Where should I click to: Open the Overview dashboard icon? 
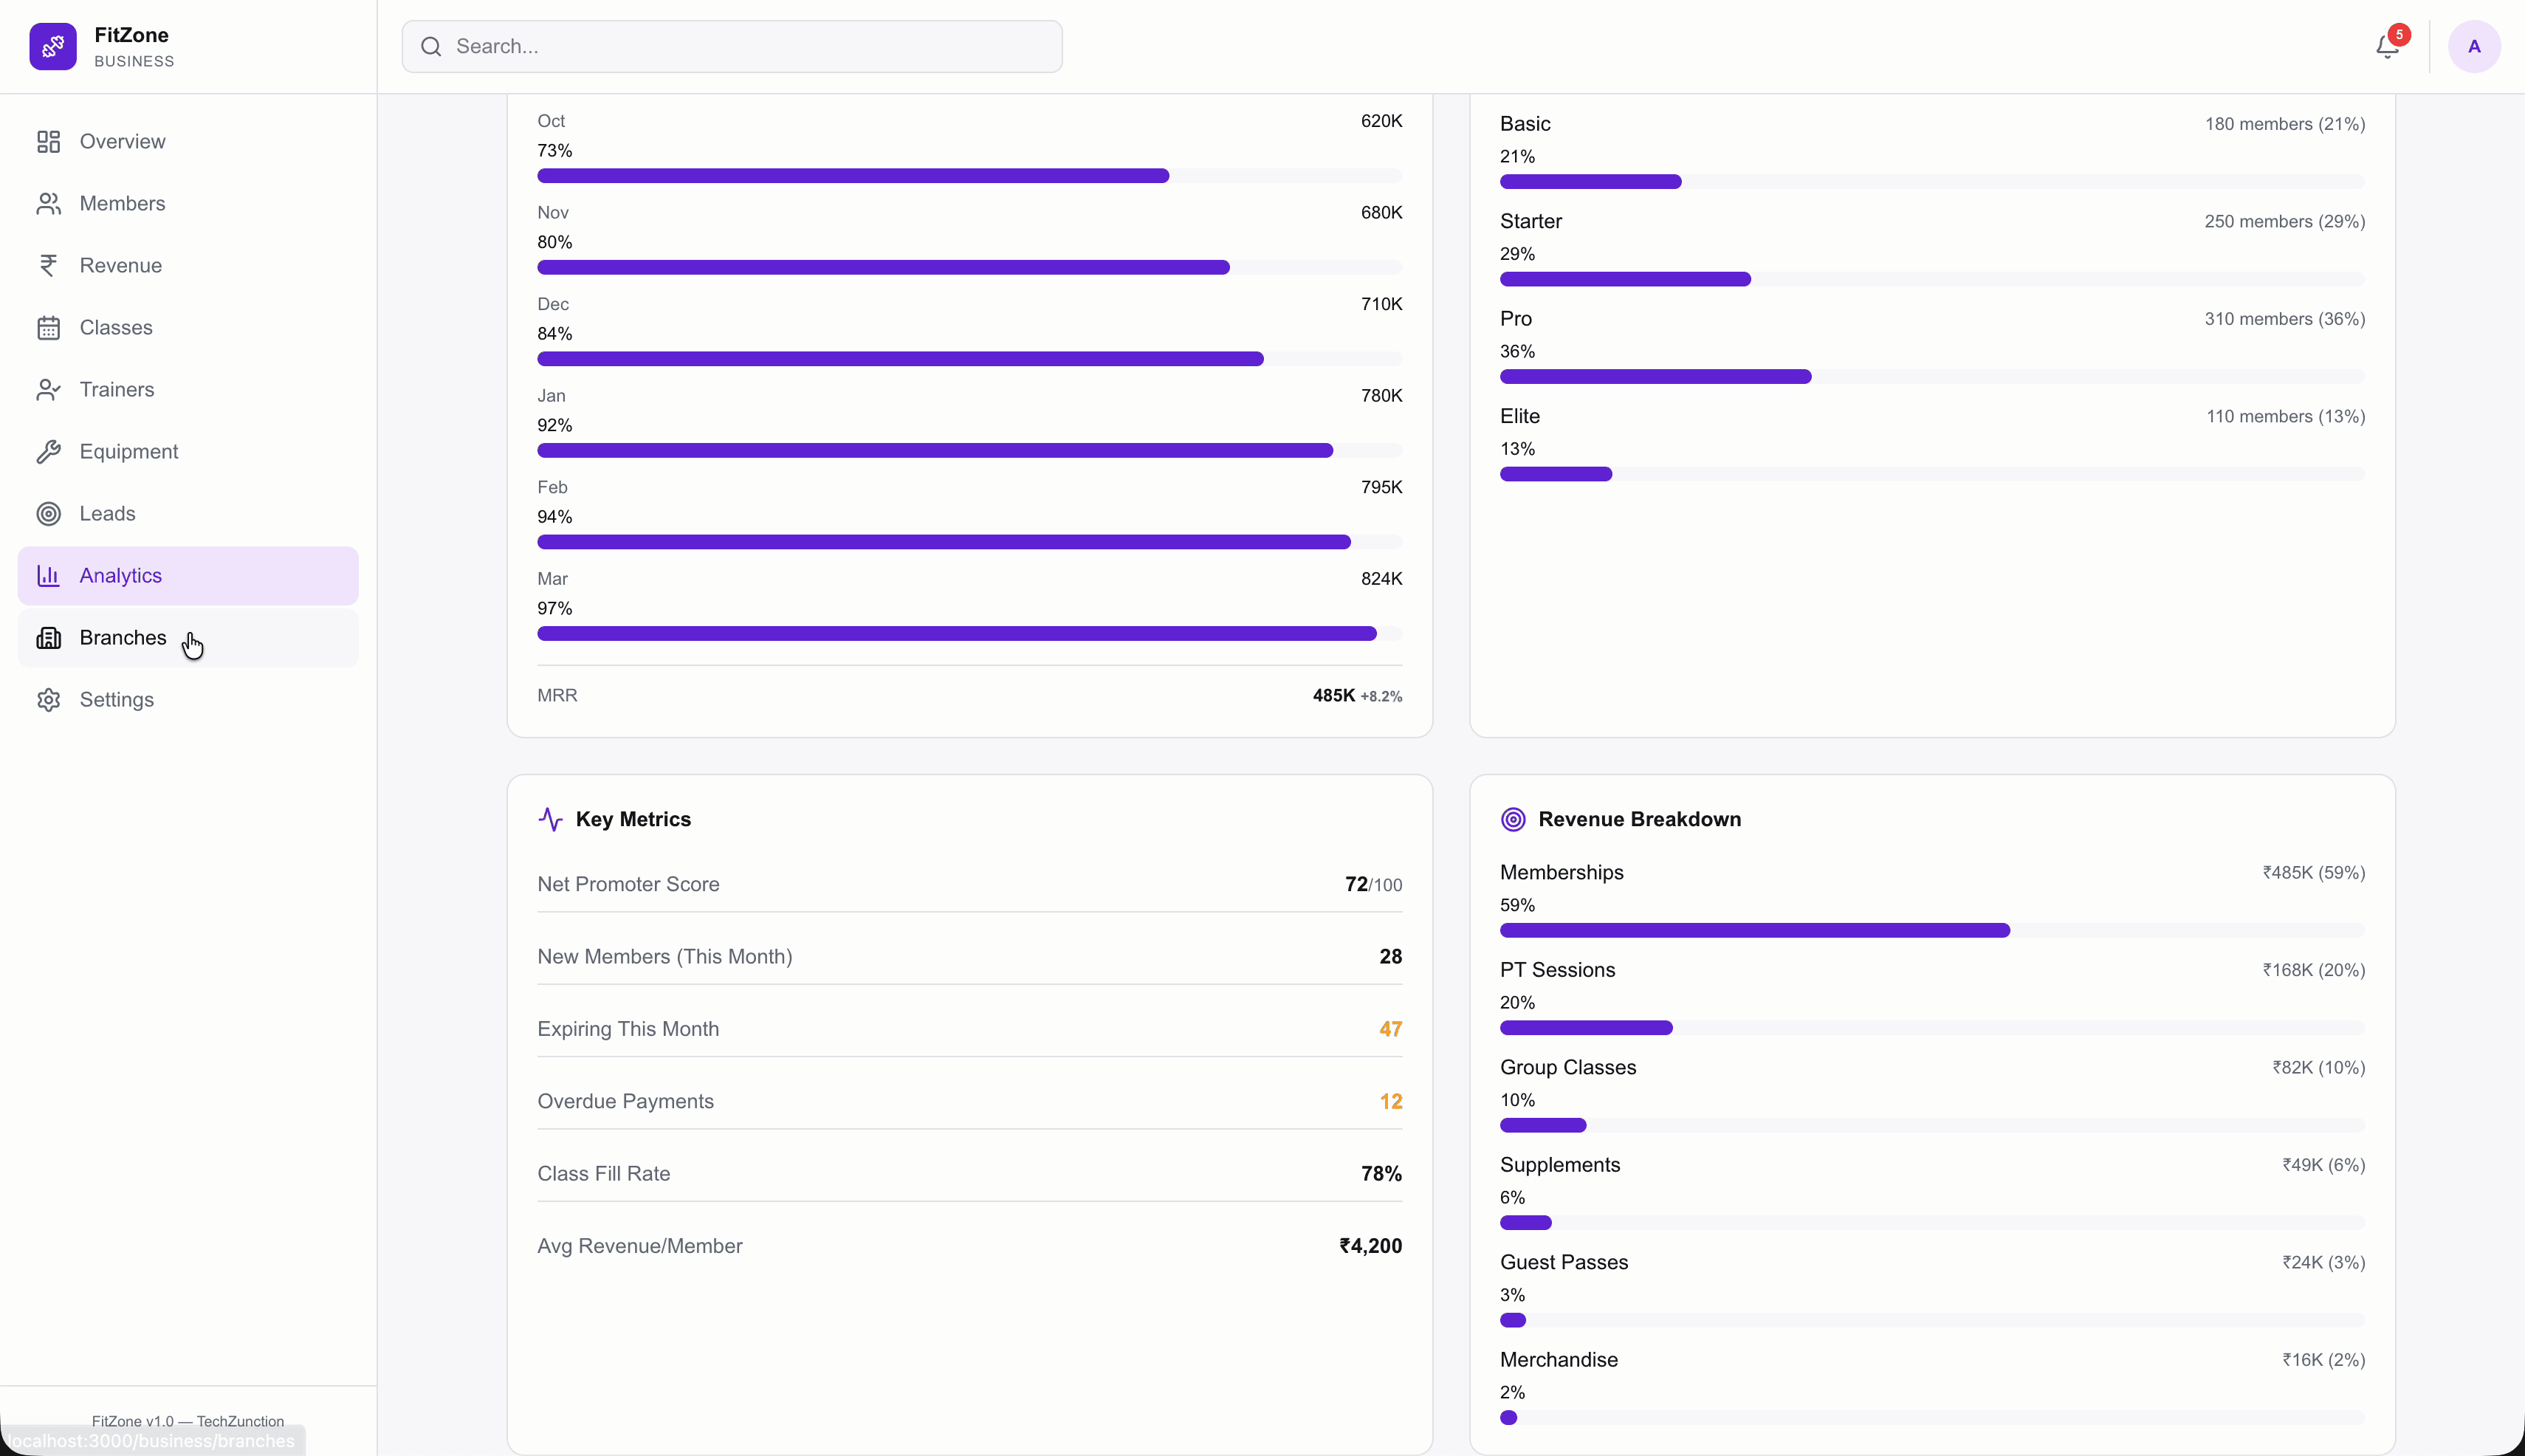(x=49, y=141)
